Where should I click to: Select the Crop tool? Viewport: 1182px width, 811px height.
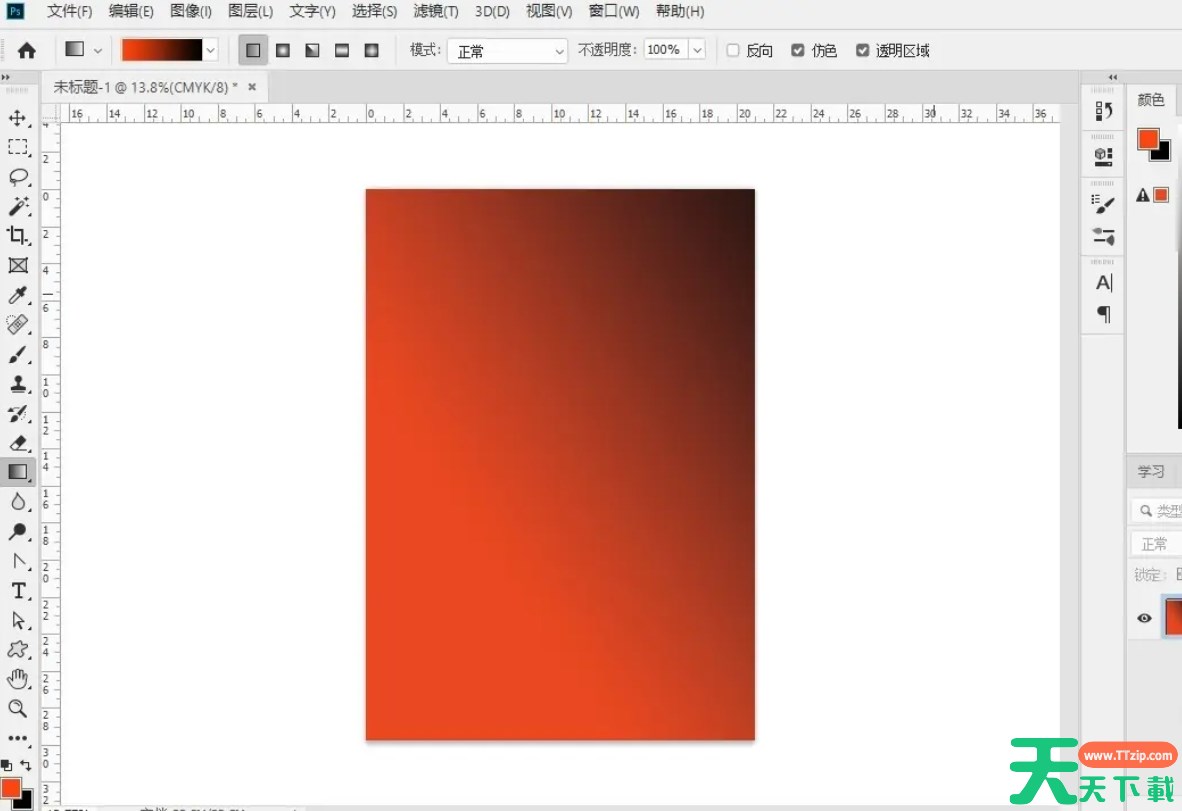point(18,235)
